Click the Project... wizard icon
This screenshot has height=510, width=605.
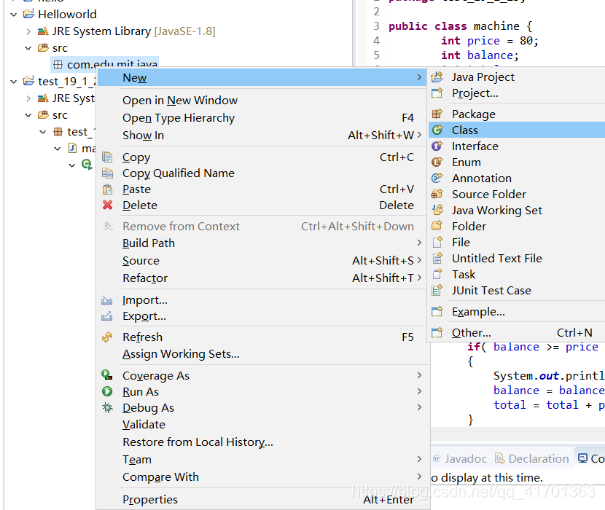(x=437, y=93)
